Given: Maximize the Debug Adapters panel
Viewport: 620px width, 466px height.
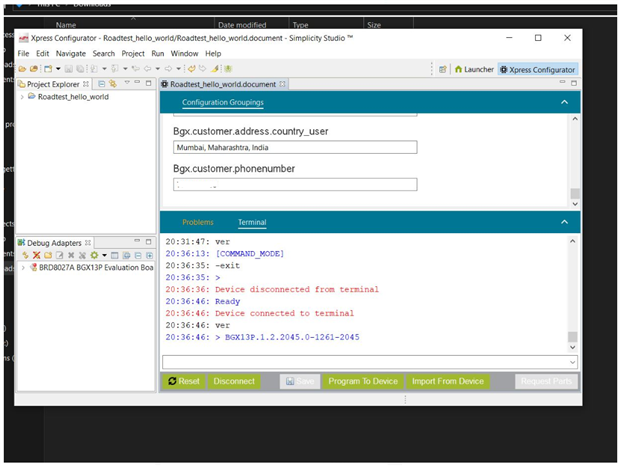Looking at the screenshot, I should 149,242.
